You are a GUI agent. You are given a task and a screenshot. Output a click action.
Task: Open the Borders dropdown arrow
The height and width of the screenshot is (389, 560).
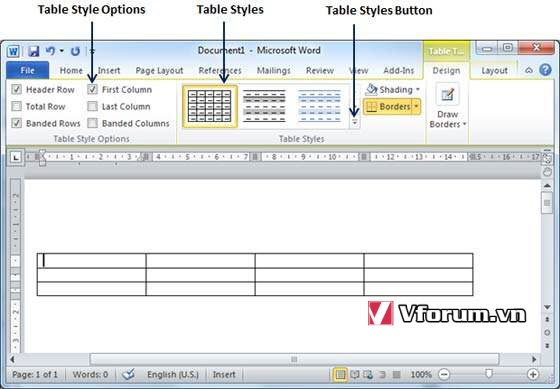click(x=416, y=106)
